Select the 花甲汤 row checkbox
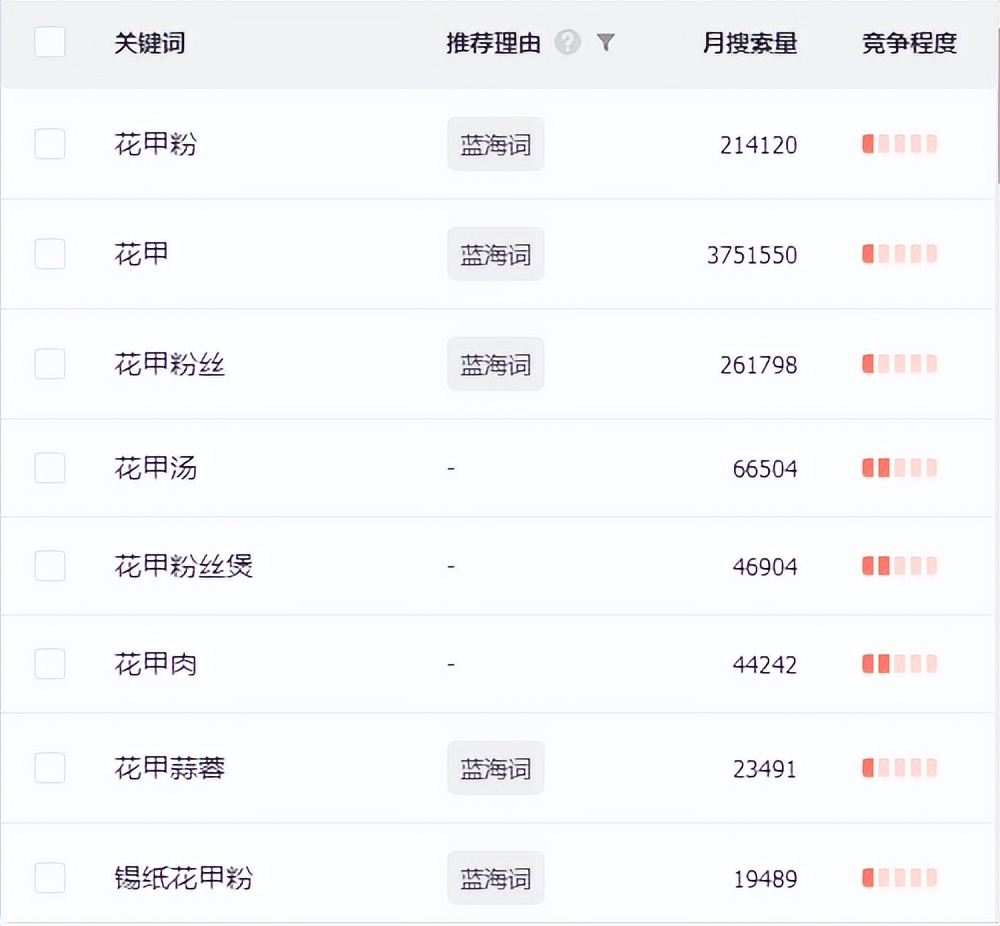 click(50, 467)
